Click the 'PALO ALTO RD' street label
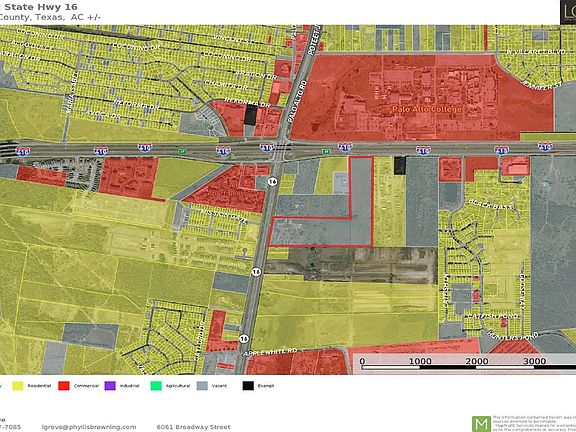Viewport: 576px width, 432px height. 297,102
